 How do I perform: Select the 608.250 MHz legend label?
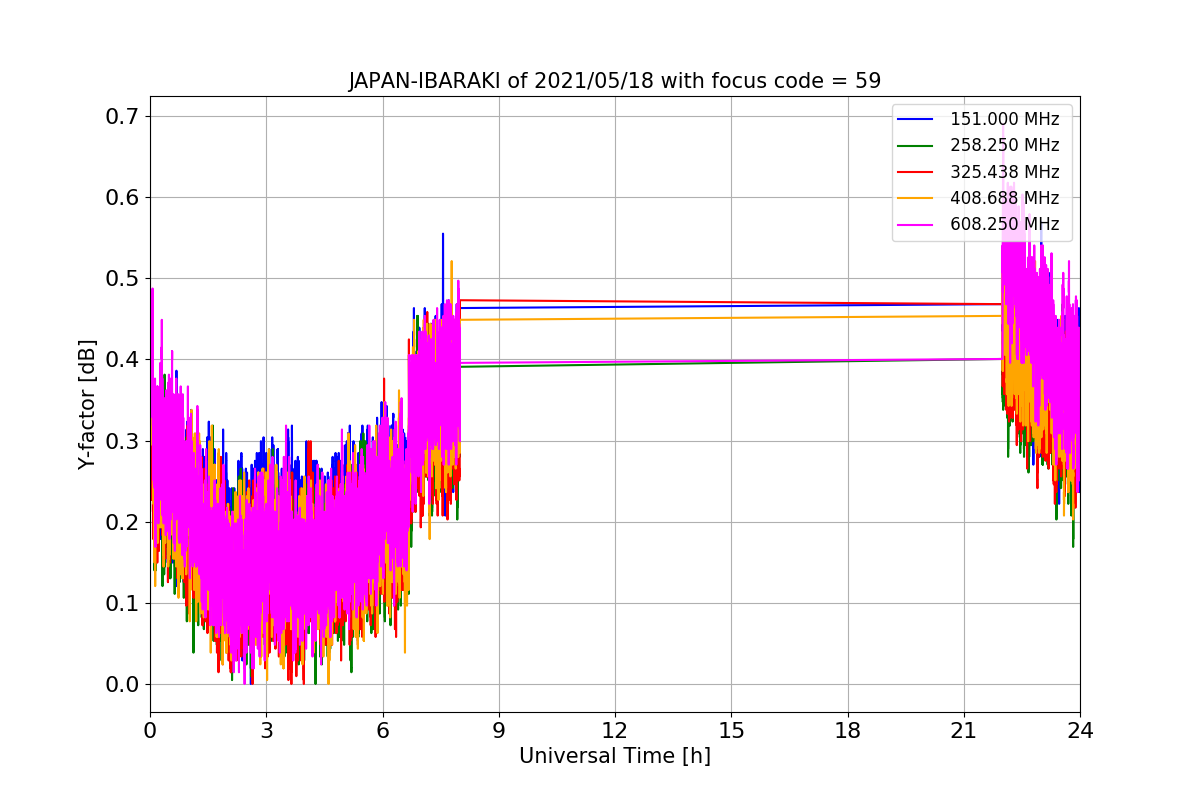[1004, 224]
